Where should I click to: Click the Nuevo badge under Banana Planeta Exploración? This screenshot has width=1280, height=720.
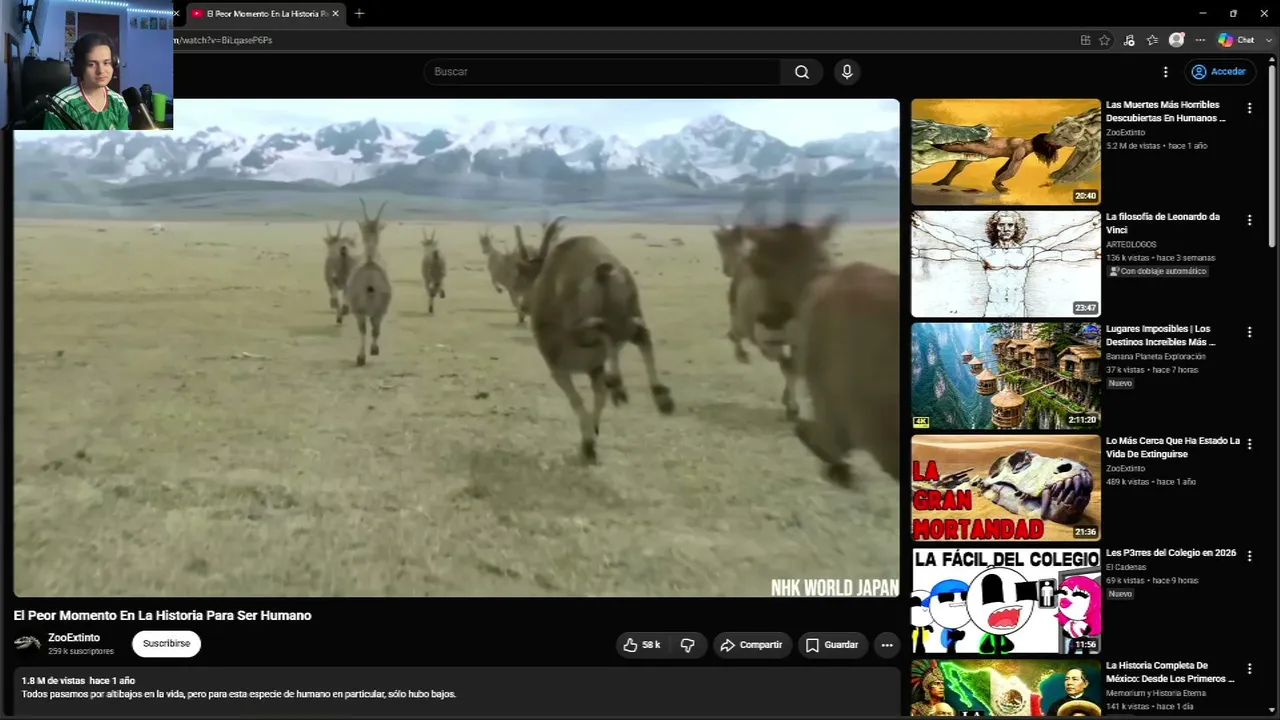point(1120,383)
